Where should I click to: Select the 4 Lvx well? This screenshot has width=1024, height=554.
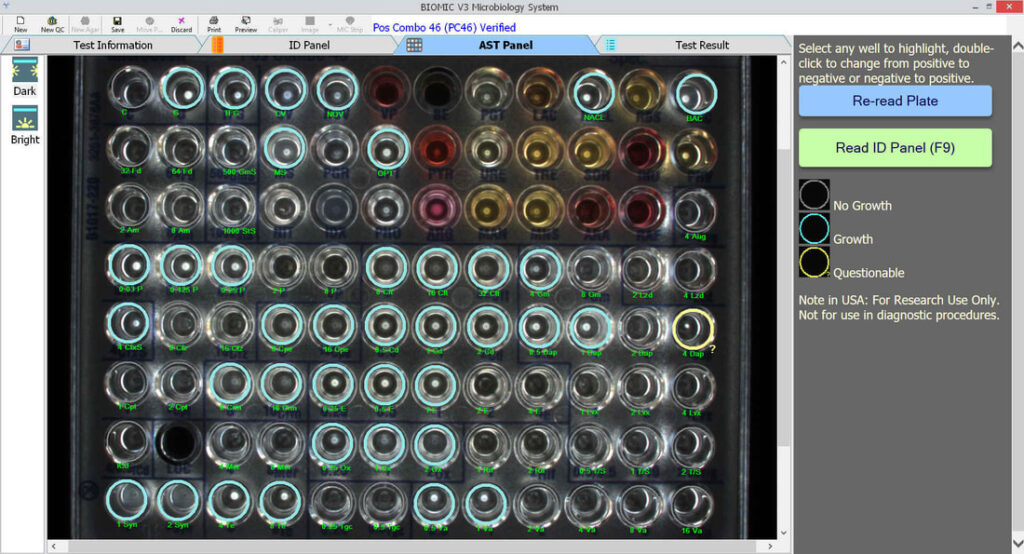coord(692,388)
